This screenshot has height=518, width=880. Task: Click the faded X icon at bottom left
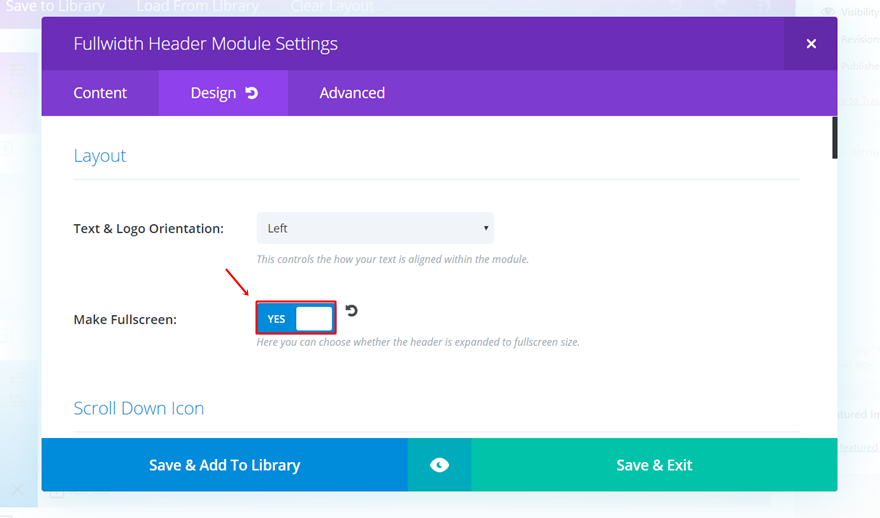tap(17, 490)
